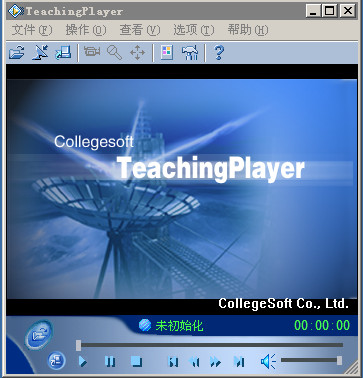Click the small round switch-mode button
363x378 pixels.
(x=56, y=361)
